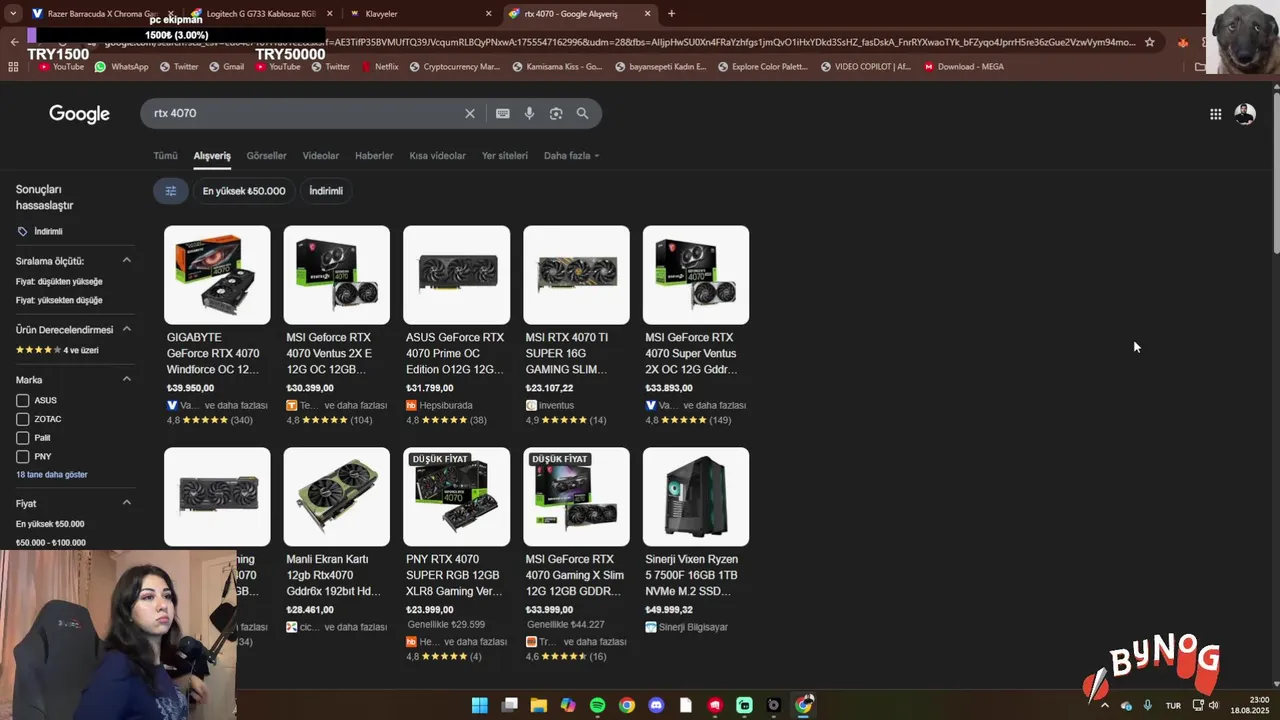Switch to the Klavyeler browser tab
Image resolution: width=1280 pixels, height=720 pixels.
tap(420, 14)
